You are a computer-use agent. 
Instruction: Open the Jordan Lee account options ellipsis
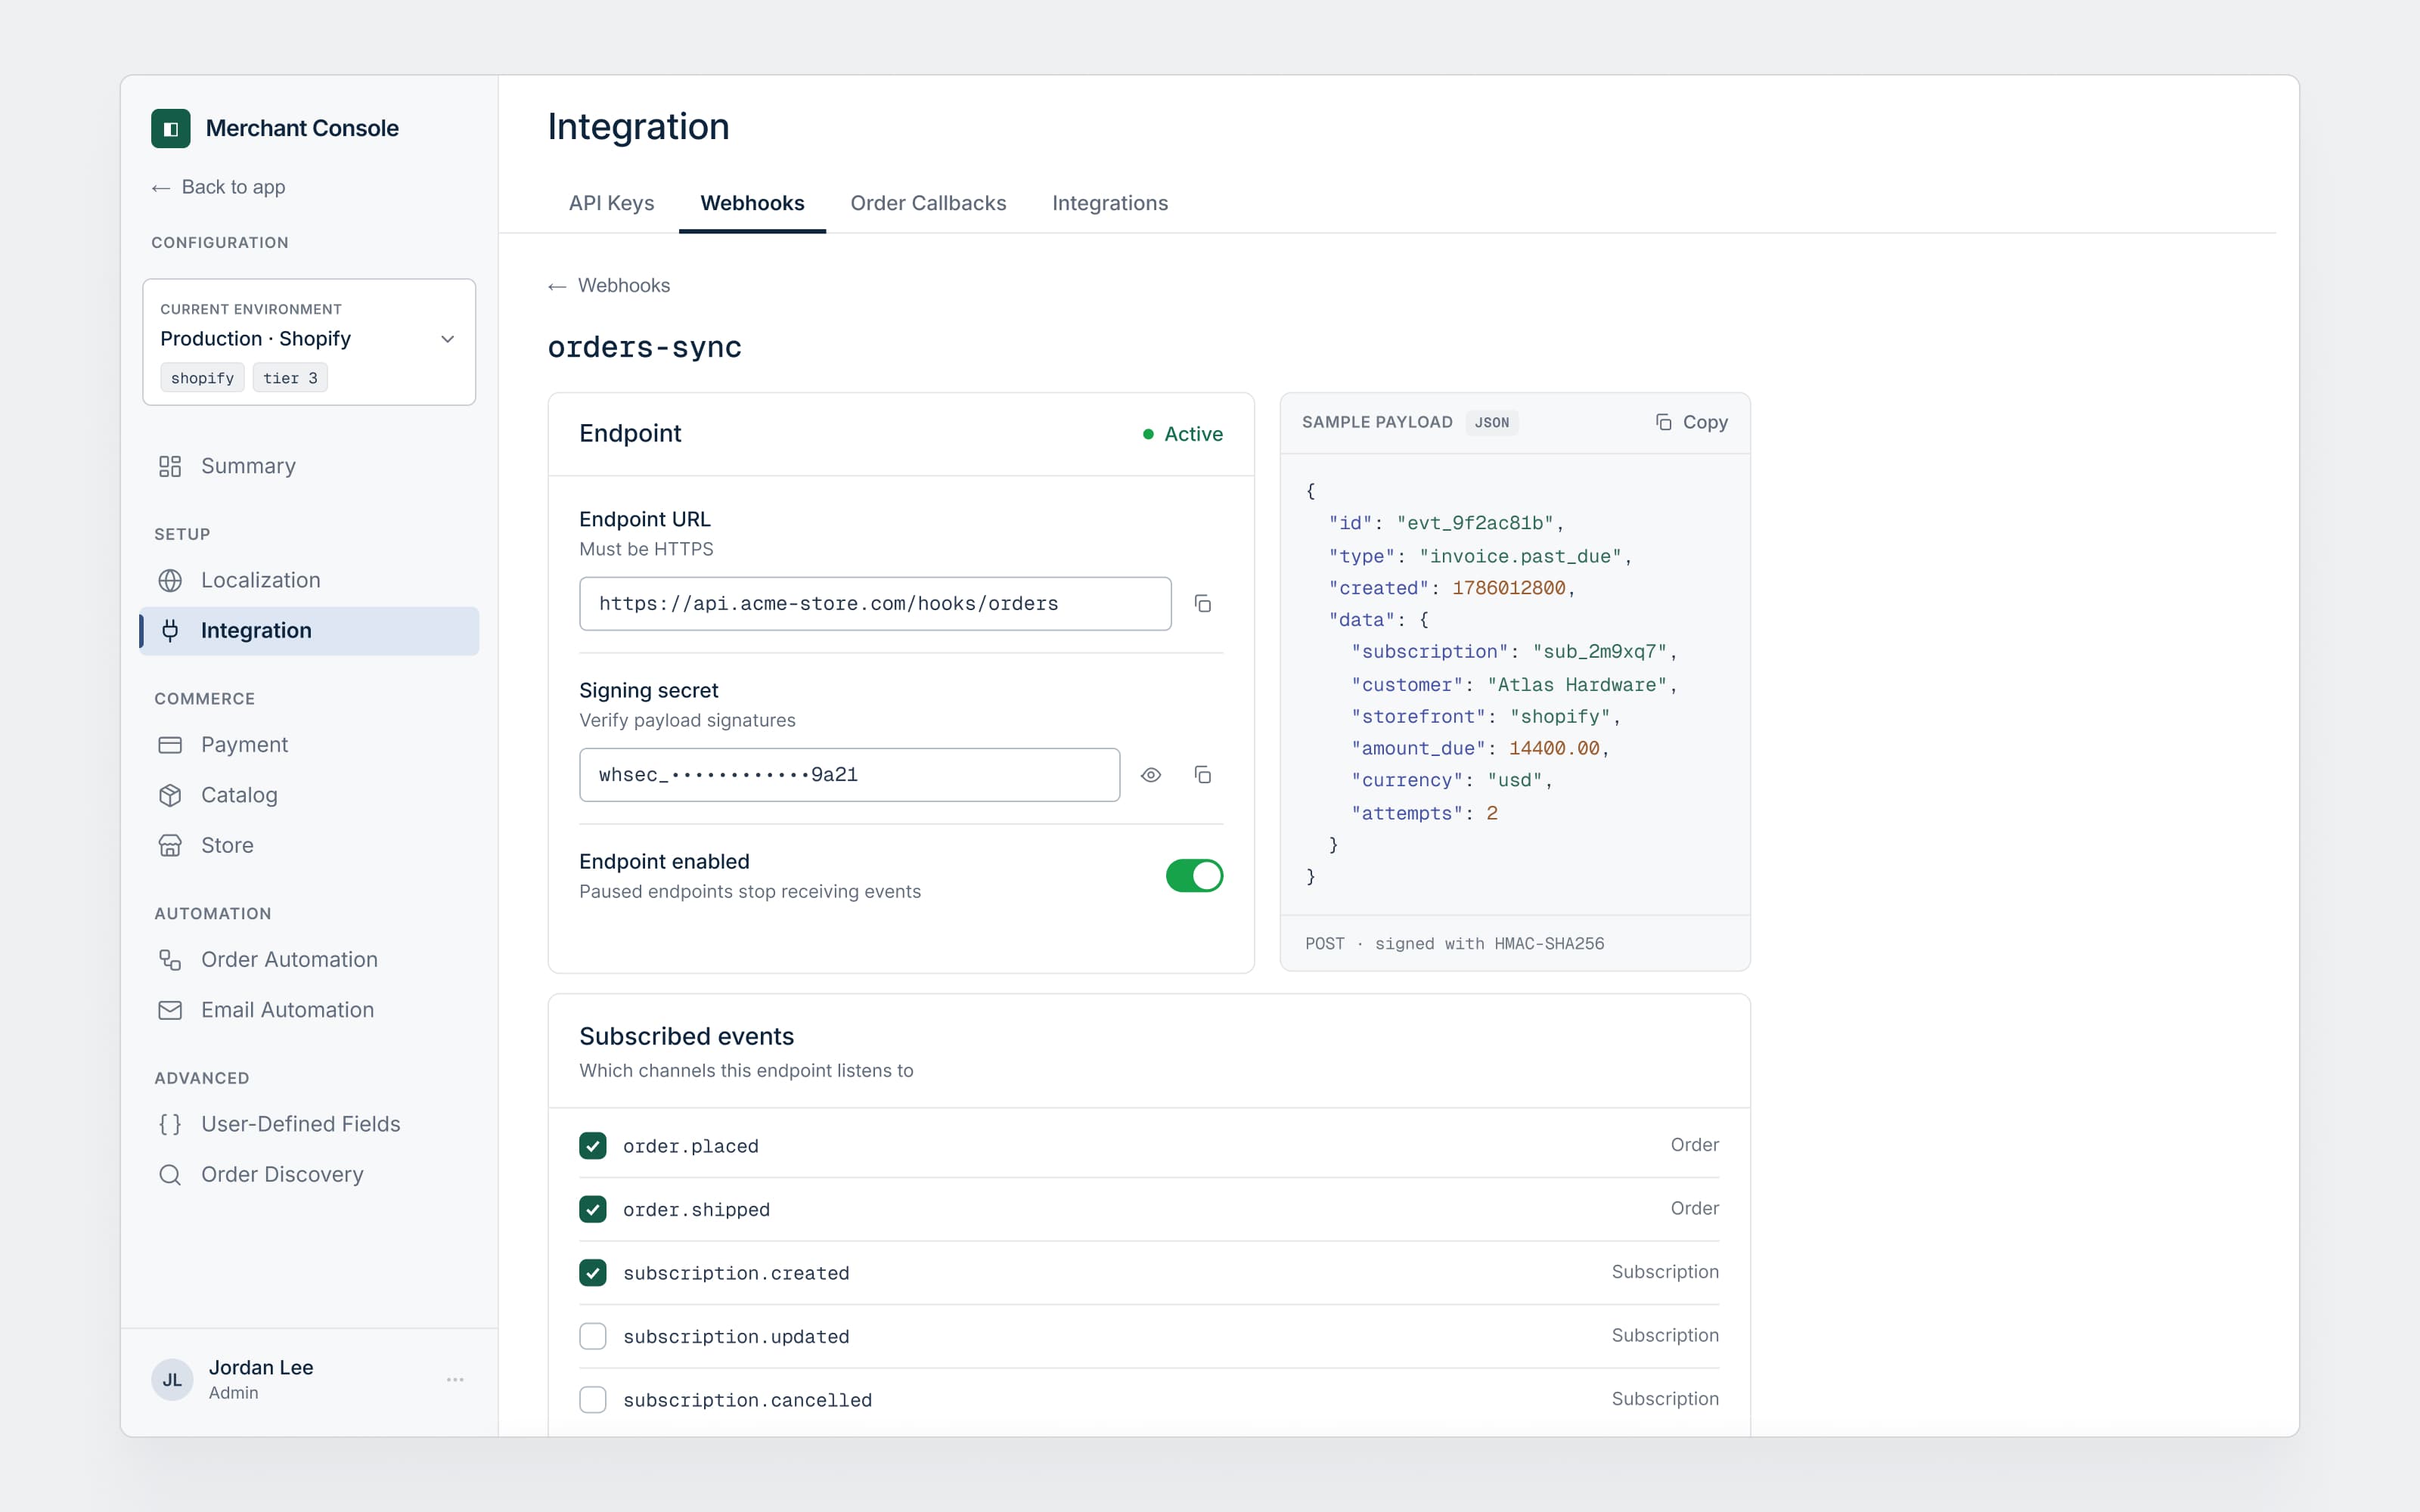click(455, 1380)
